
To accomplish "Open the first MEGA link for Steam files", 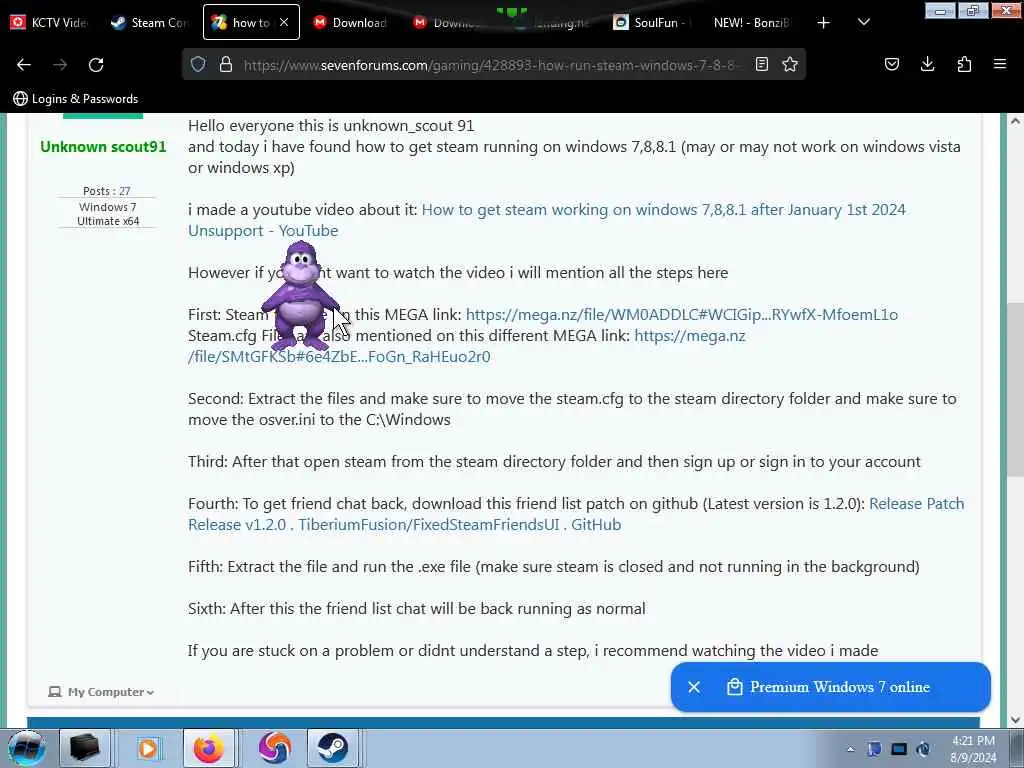I will tap(682, 315).
